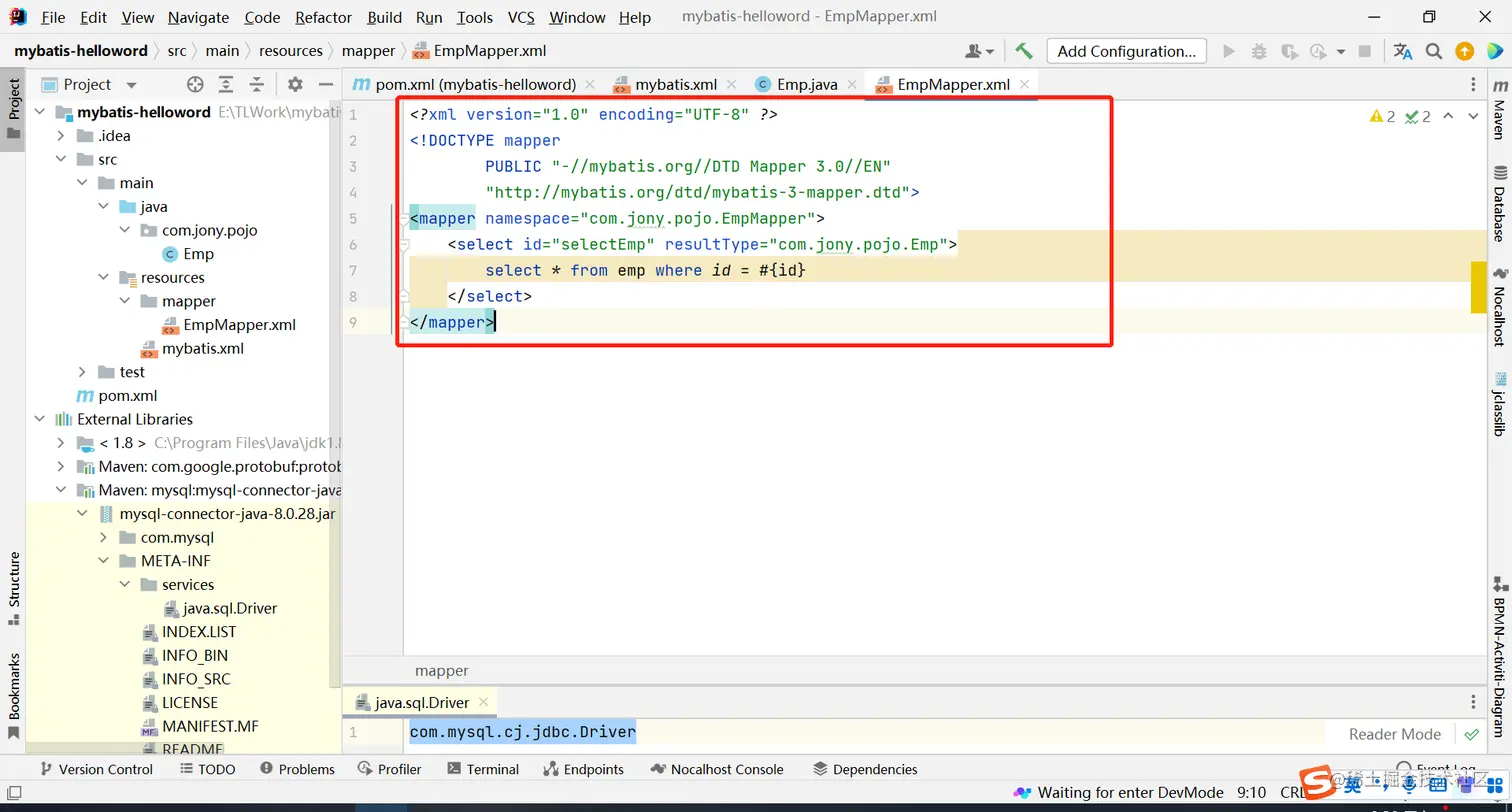This screenshot has height=812, width=1512.
Task: Select the LICENSE file in tree
Action: pyautogui.click(x=189, y=703)
